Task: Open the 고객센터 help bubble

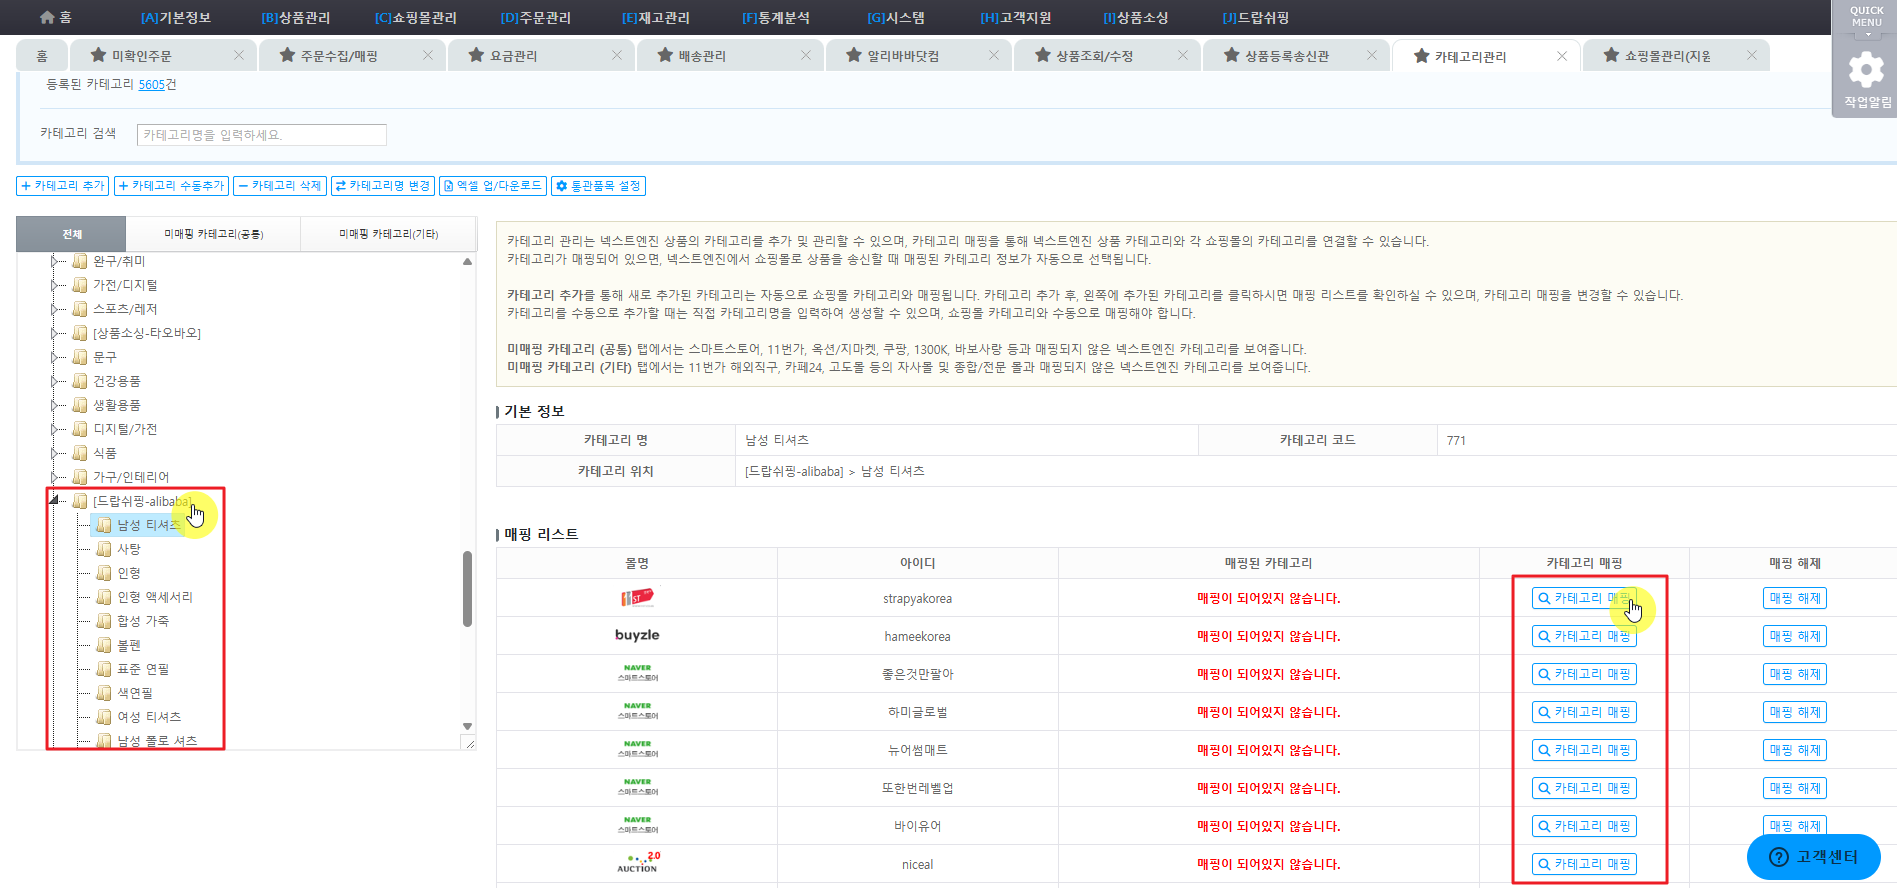Action: pyautogui.click(x=1813, y=857)
